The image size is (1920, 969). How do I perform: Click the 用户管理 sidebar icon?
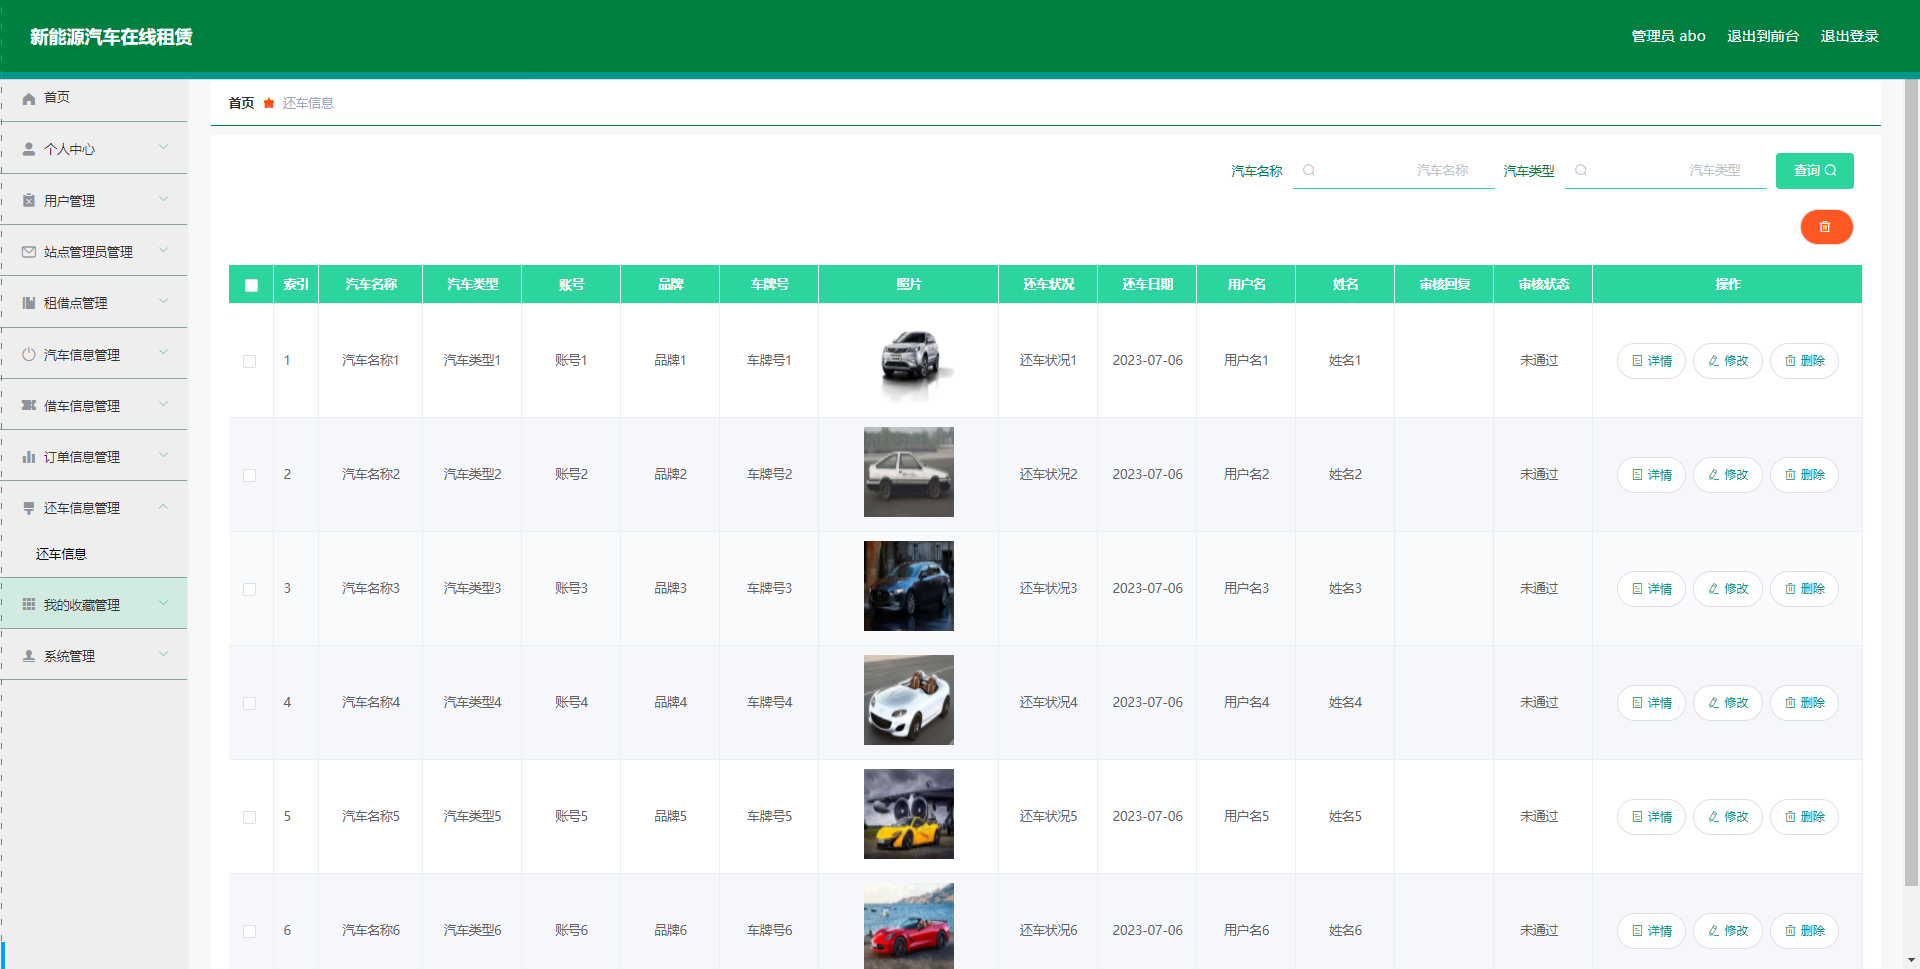pyautogui.click(x=29, y=201)
